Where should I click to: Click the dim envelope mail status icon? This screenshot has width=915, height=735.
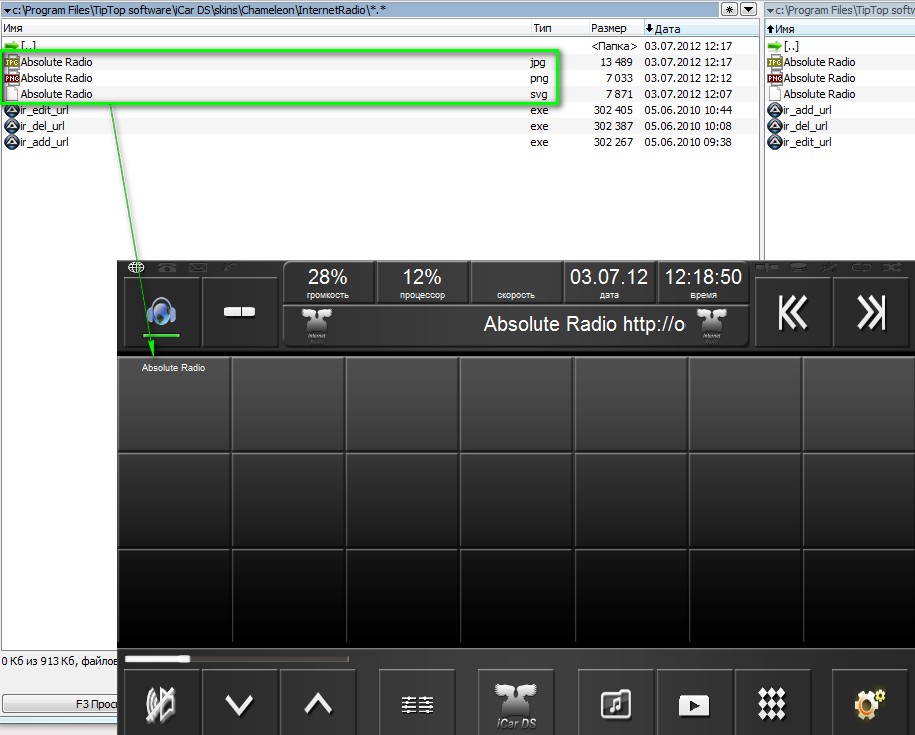point(198,267)
